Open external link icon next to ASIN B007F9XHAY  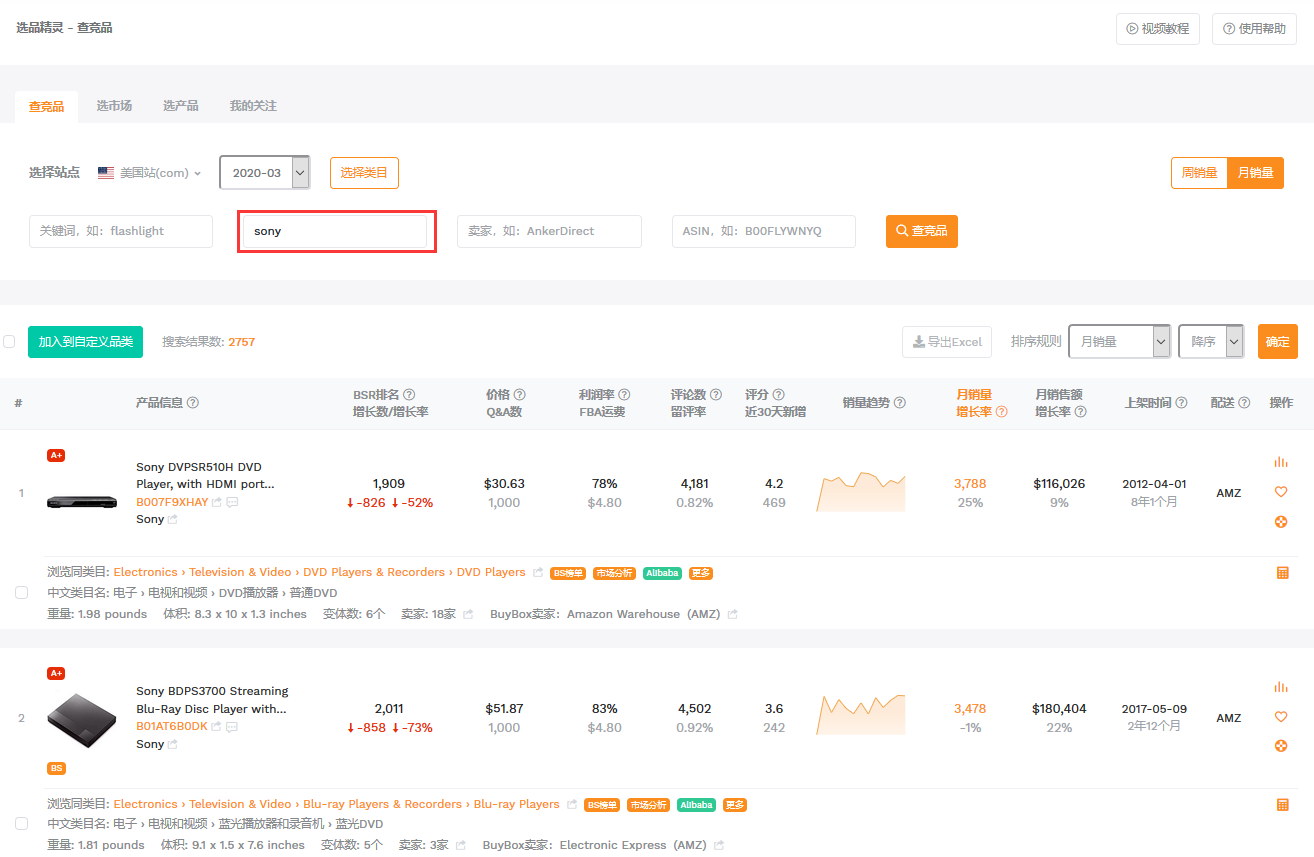(217, 502)
